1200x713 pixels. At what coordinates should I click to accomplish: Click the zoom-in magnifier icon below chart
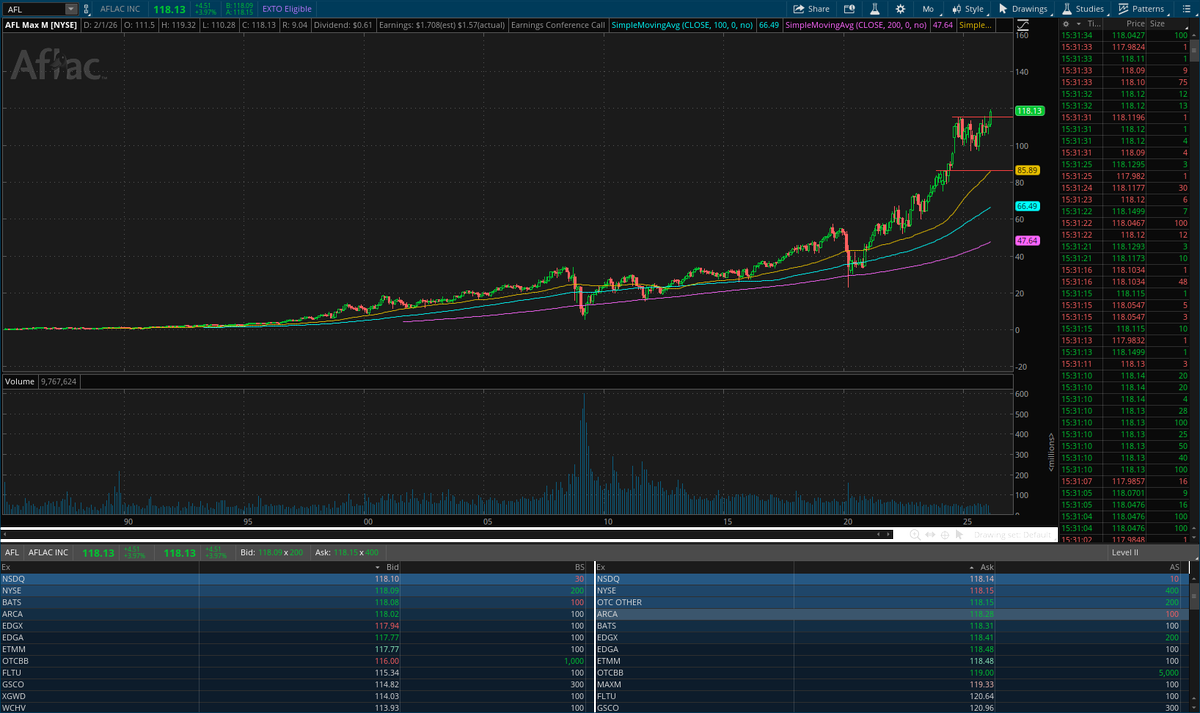click(914, 535)
